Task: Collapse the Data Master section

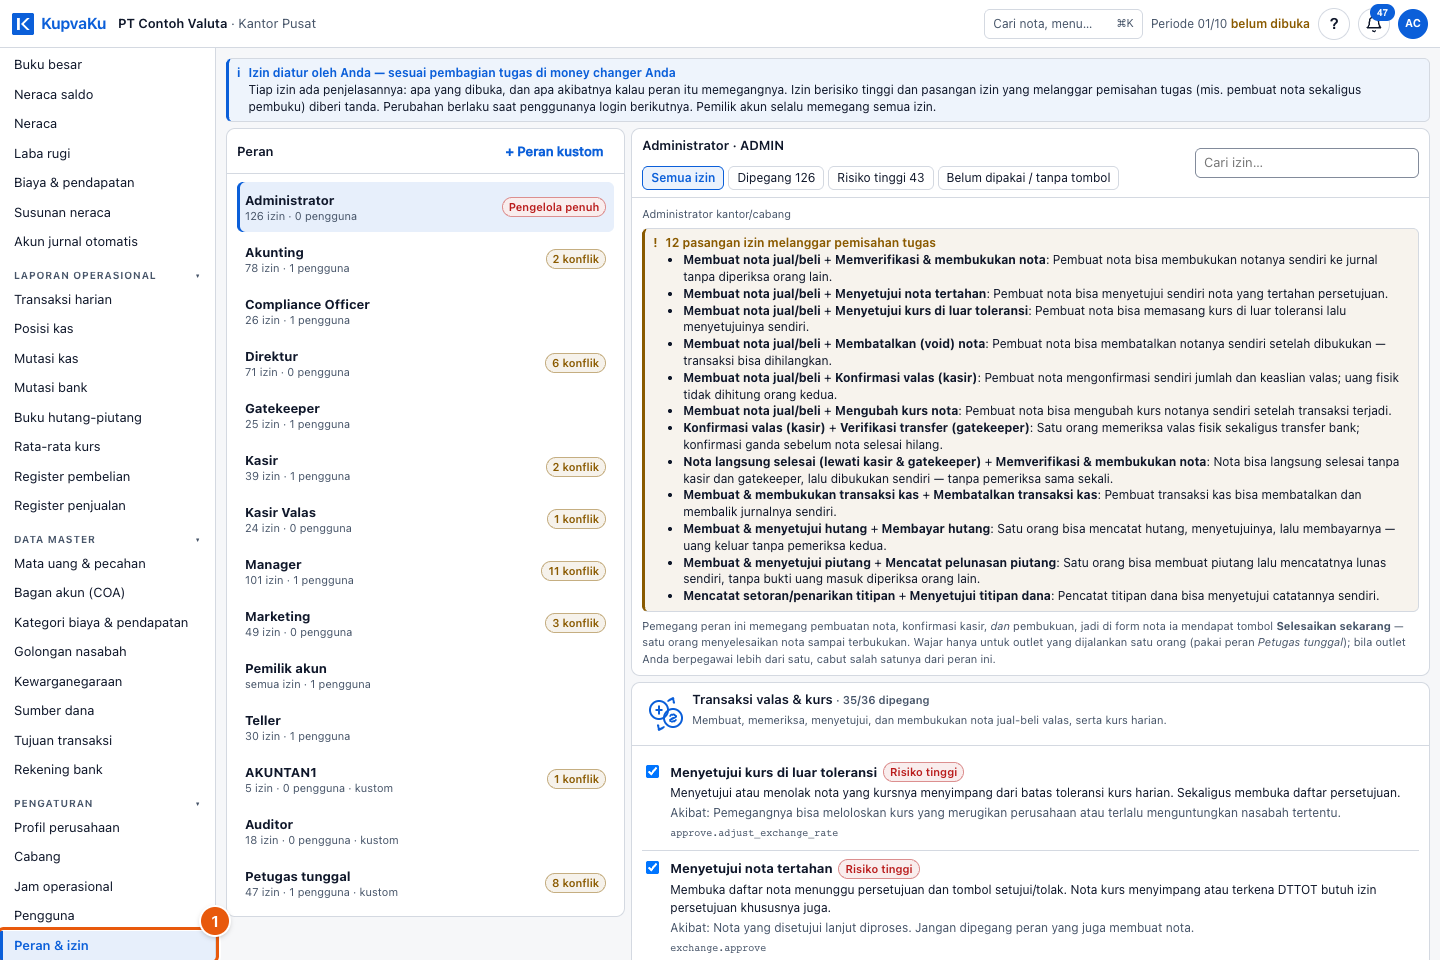Action: (107, 540)
